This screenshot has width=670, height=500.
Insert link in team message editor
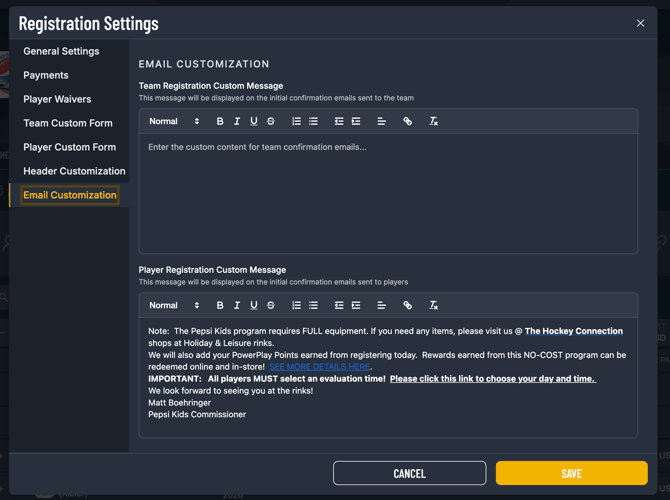pos(407,121)
